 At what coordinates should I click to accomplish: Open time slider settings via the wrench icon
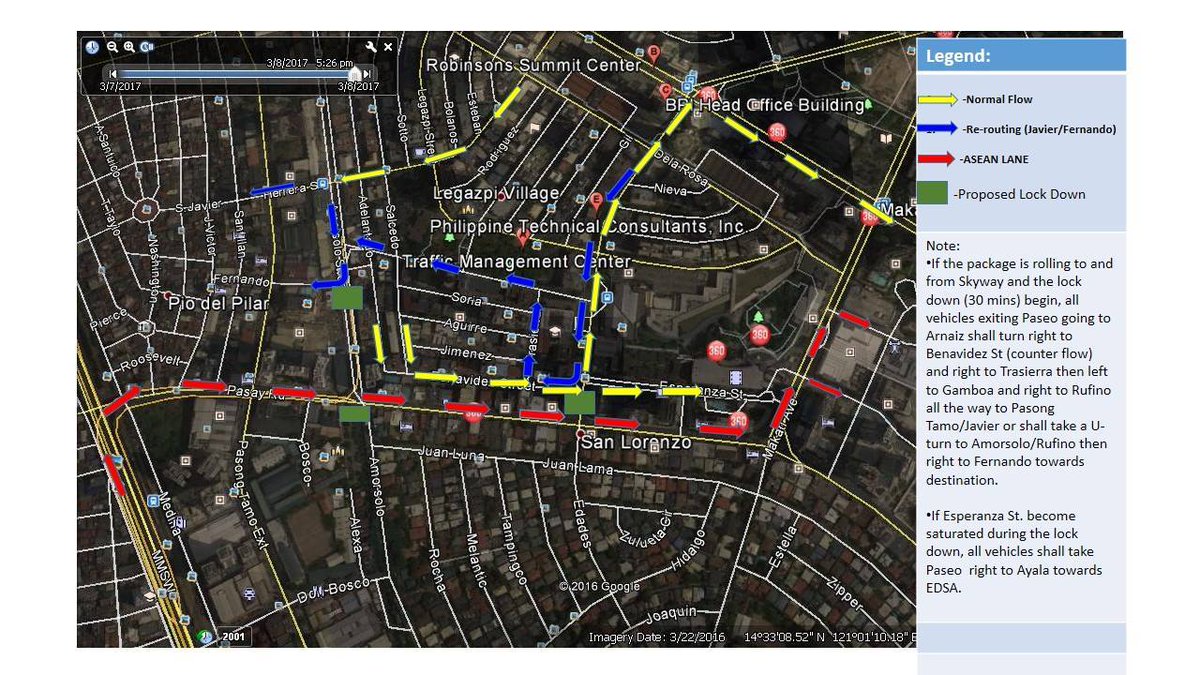[372, 46]
